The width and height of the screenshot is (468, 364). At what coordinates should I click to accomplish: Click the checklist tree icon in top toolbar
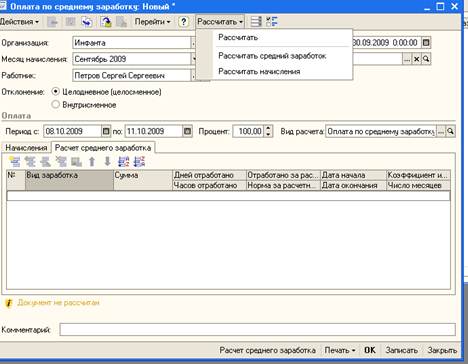[272, 22]
